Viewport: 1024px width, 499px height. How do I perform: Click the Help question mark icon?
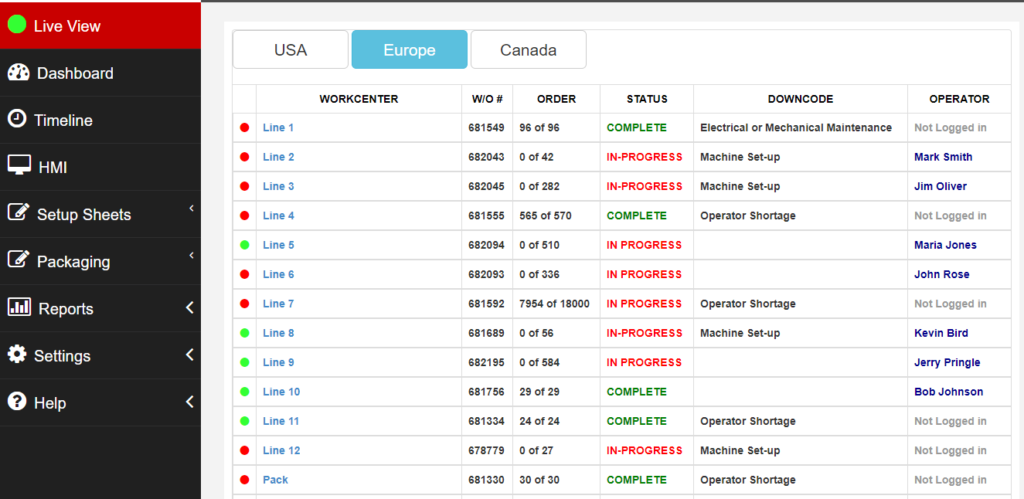click(x=17, y=402)
